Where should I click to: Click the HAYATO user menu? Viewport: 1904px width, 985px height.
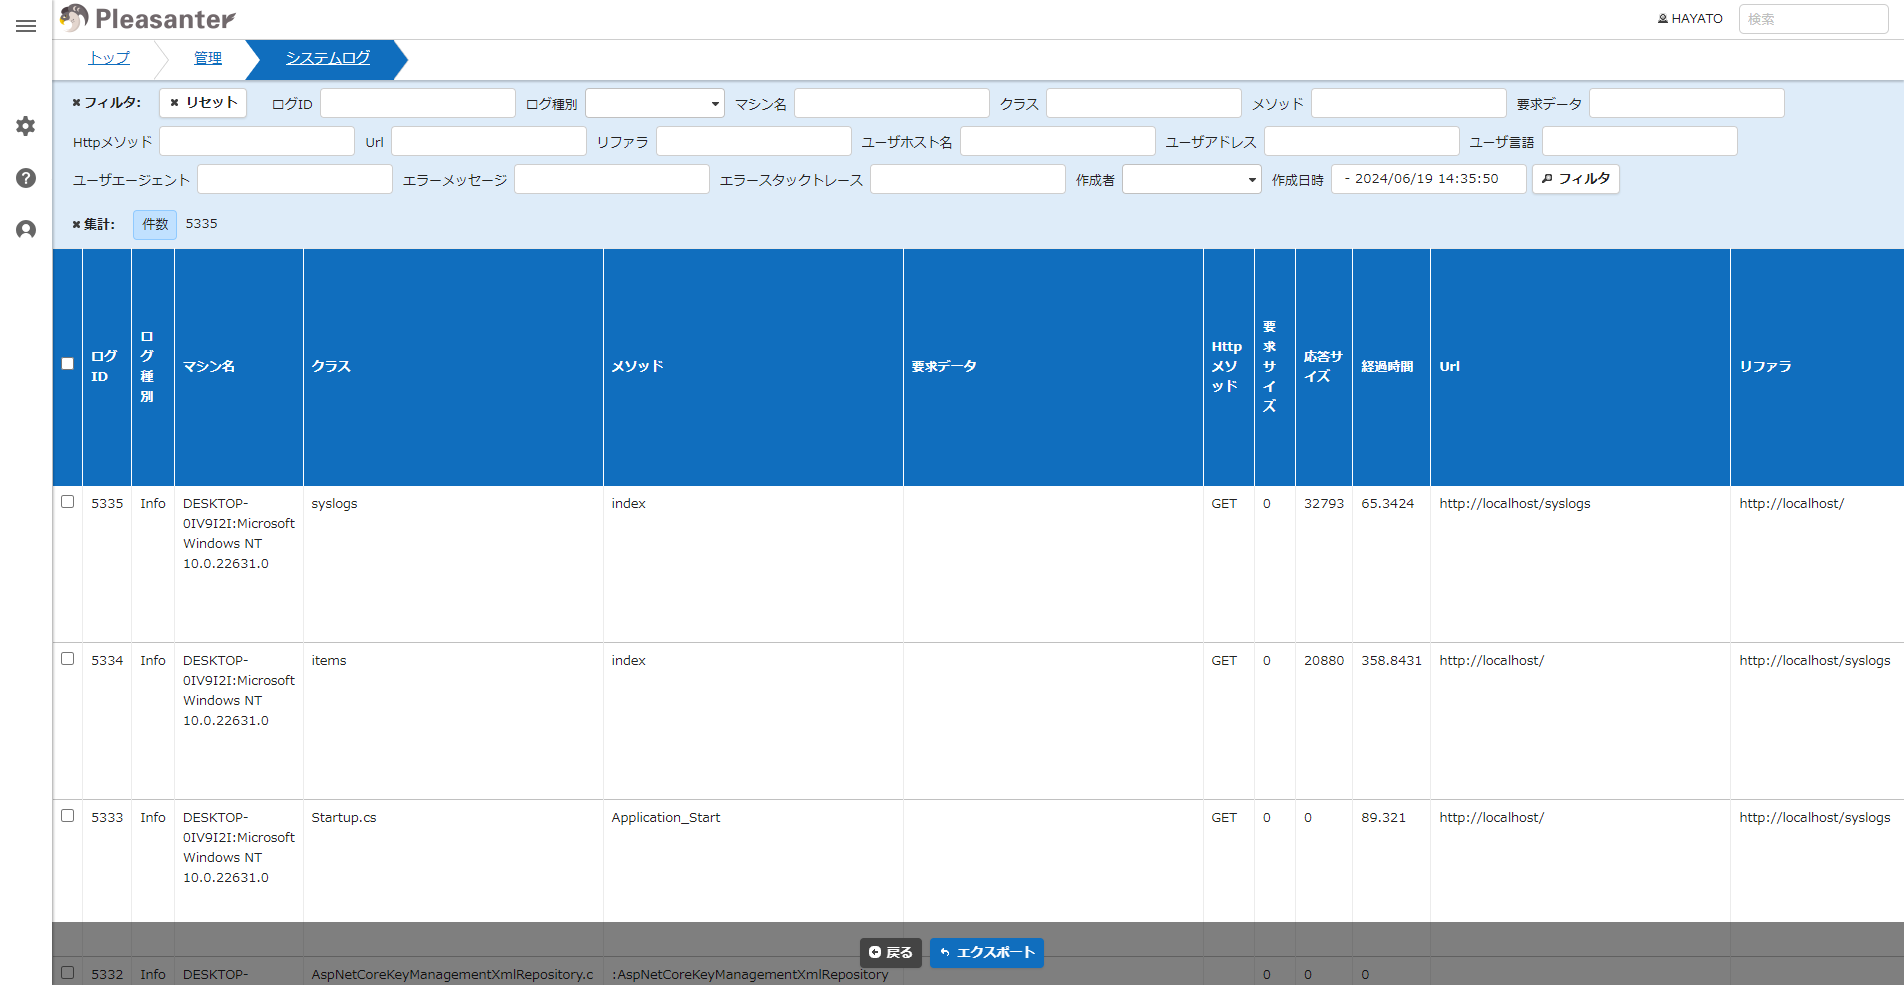point(1690,19)
